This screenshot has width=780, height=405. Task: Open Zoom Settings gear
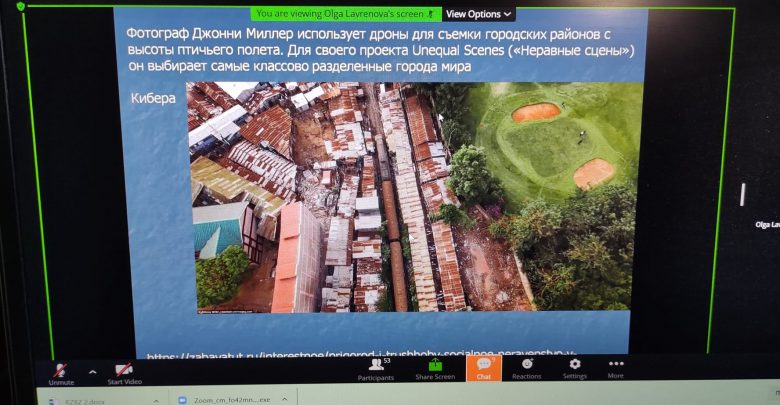point(575,369)
